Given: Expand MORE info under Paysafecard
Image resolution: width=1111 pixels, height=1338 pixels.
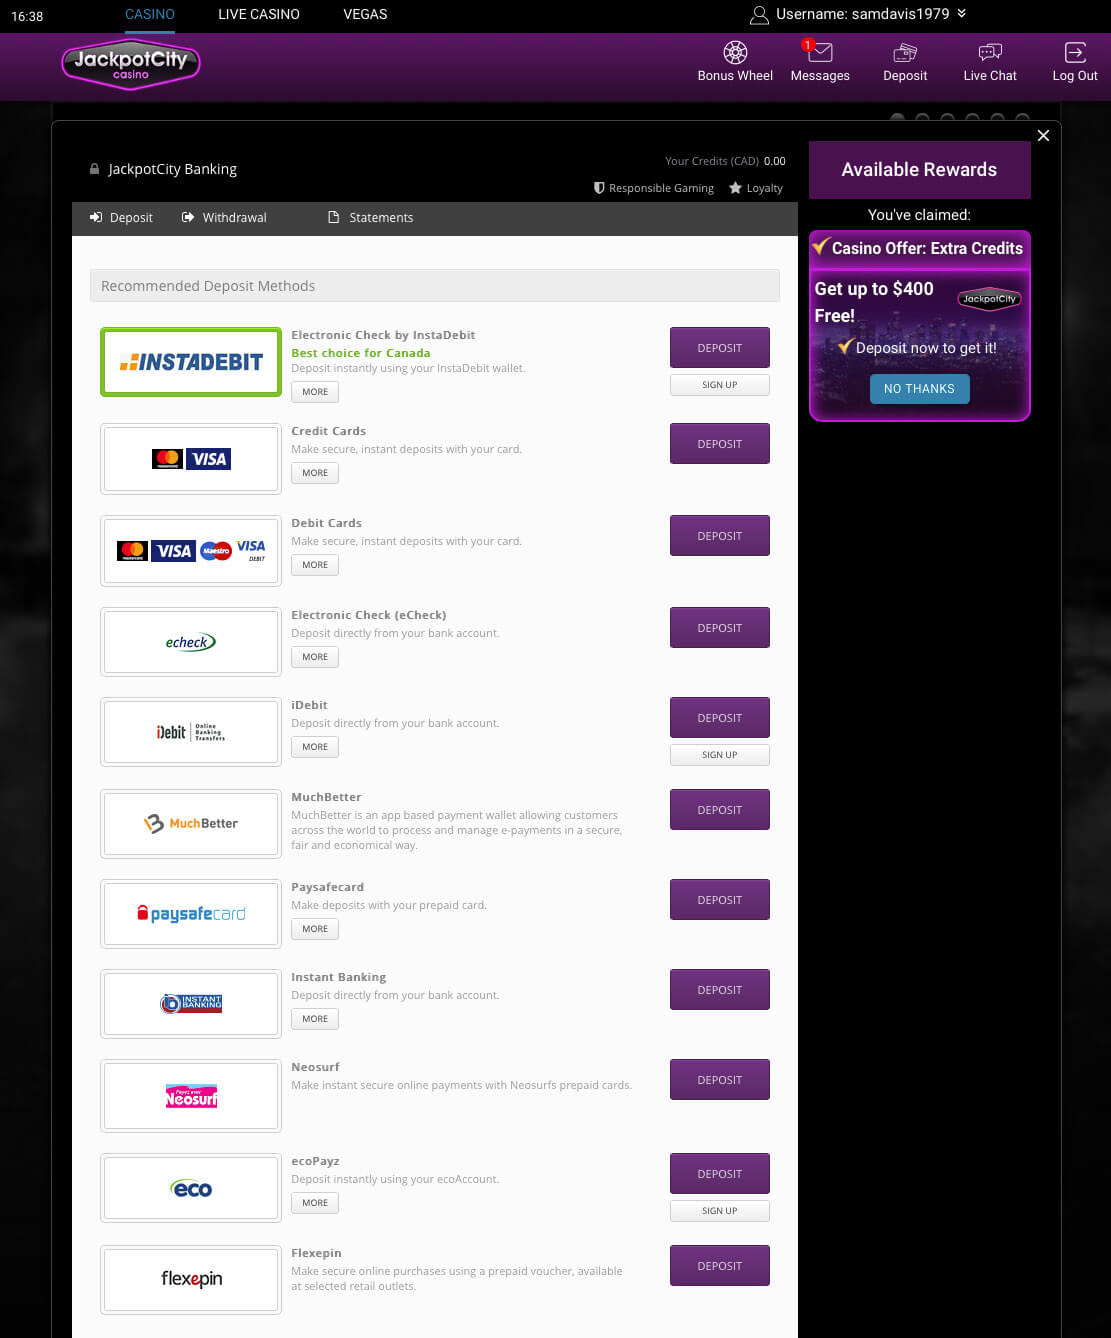Looking at the screenshot, I should [315, 929].
